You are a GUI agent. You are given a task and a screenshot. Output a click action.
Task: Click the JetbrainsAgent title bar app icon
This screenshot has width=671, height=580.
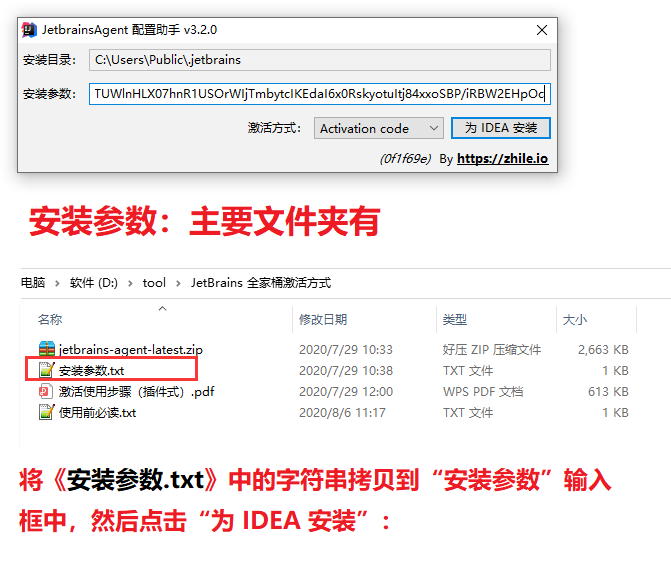pos(29,30)
